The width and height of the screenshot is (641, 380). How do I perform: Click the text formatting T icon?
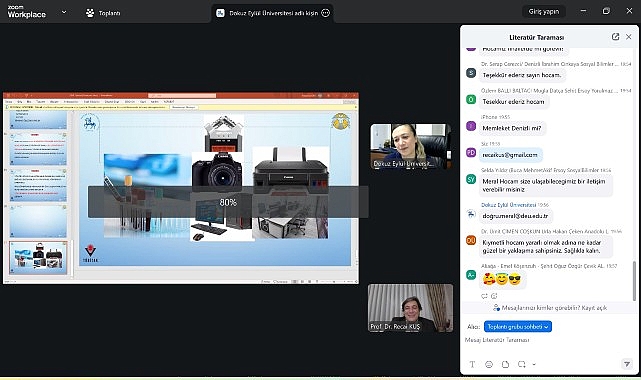[472, 364]
